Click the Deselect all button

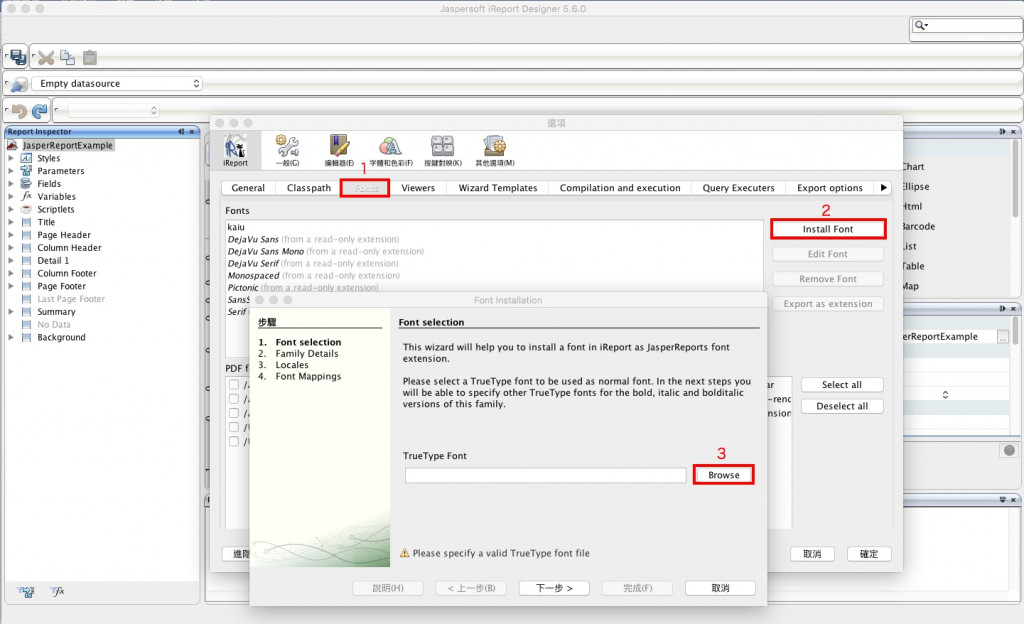pyautogui.click(x=842, y=406)
